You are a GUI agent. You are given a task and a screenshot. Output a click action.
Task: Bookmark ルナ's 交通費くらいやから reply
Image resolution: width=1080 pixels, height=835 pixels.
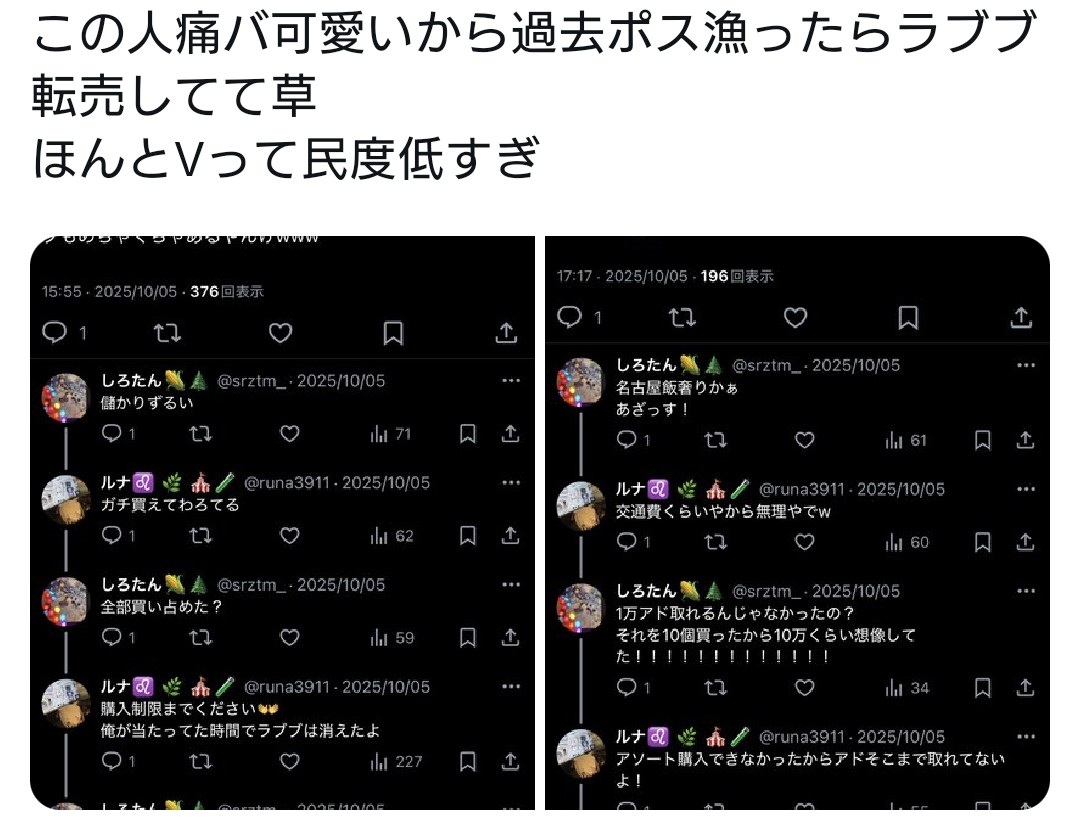point(982,542)
